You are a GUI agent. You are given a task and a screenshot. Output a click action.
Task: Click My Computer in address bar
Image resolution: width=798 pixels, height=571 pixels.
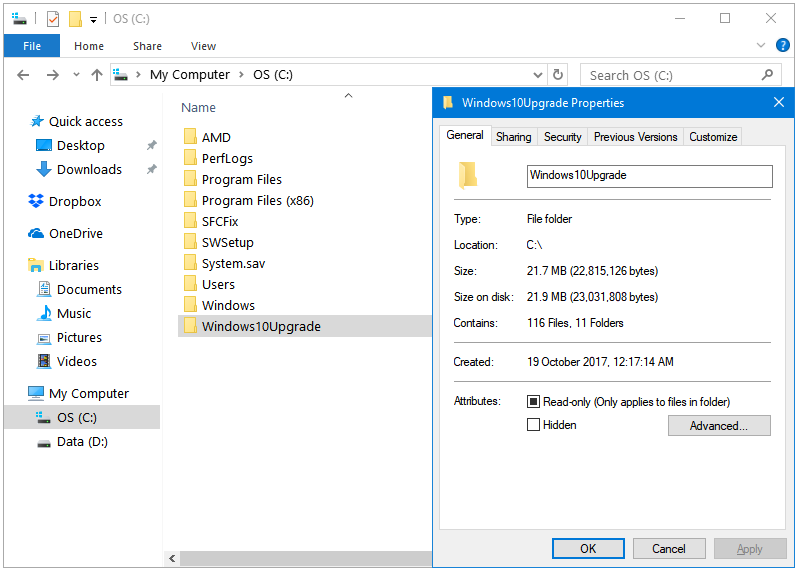pyautogui.click(x=190, y=75)
